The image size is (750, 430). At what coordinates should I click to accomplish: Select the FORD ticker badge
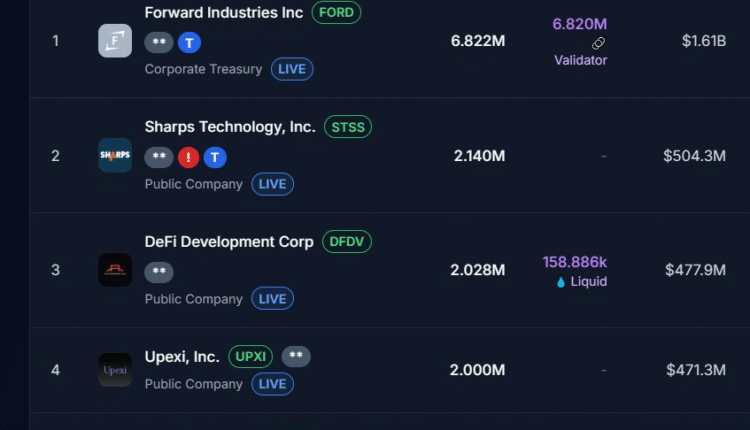(x=336, y=13)
